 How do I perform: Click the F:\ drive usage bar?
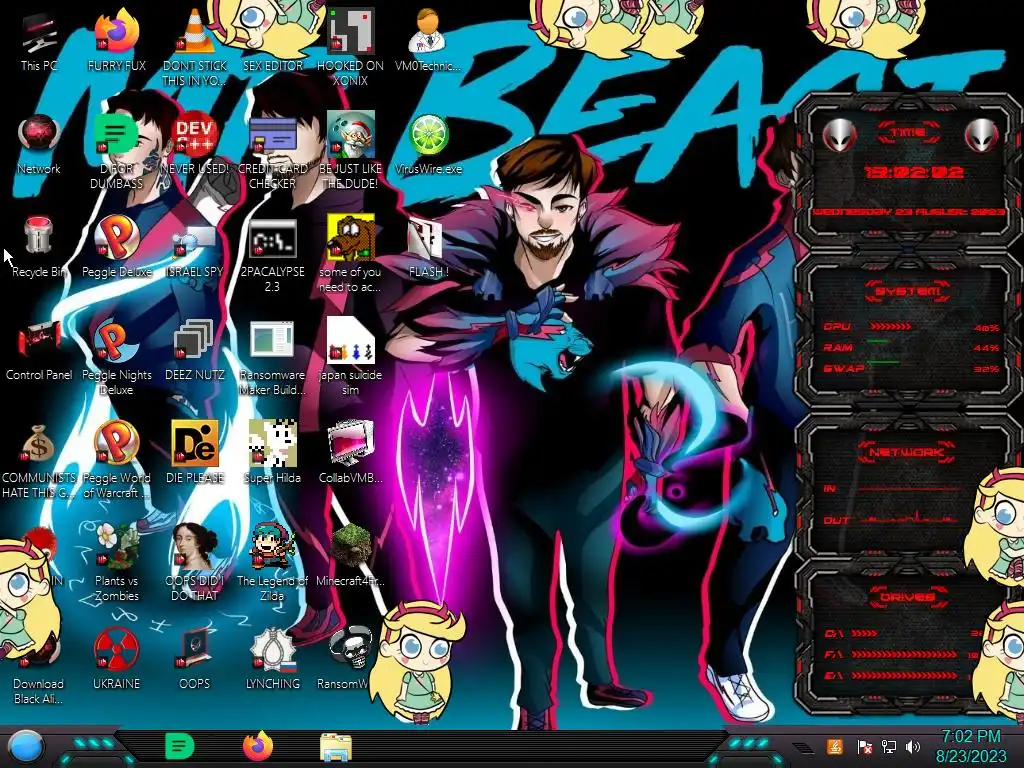click(904, 654)
